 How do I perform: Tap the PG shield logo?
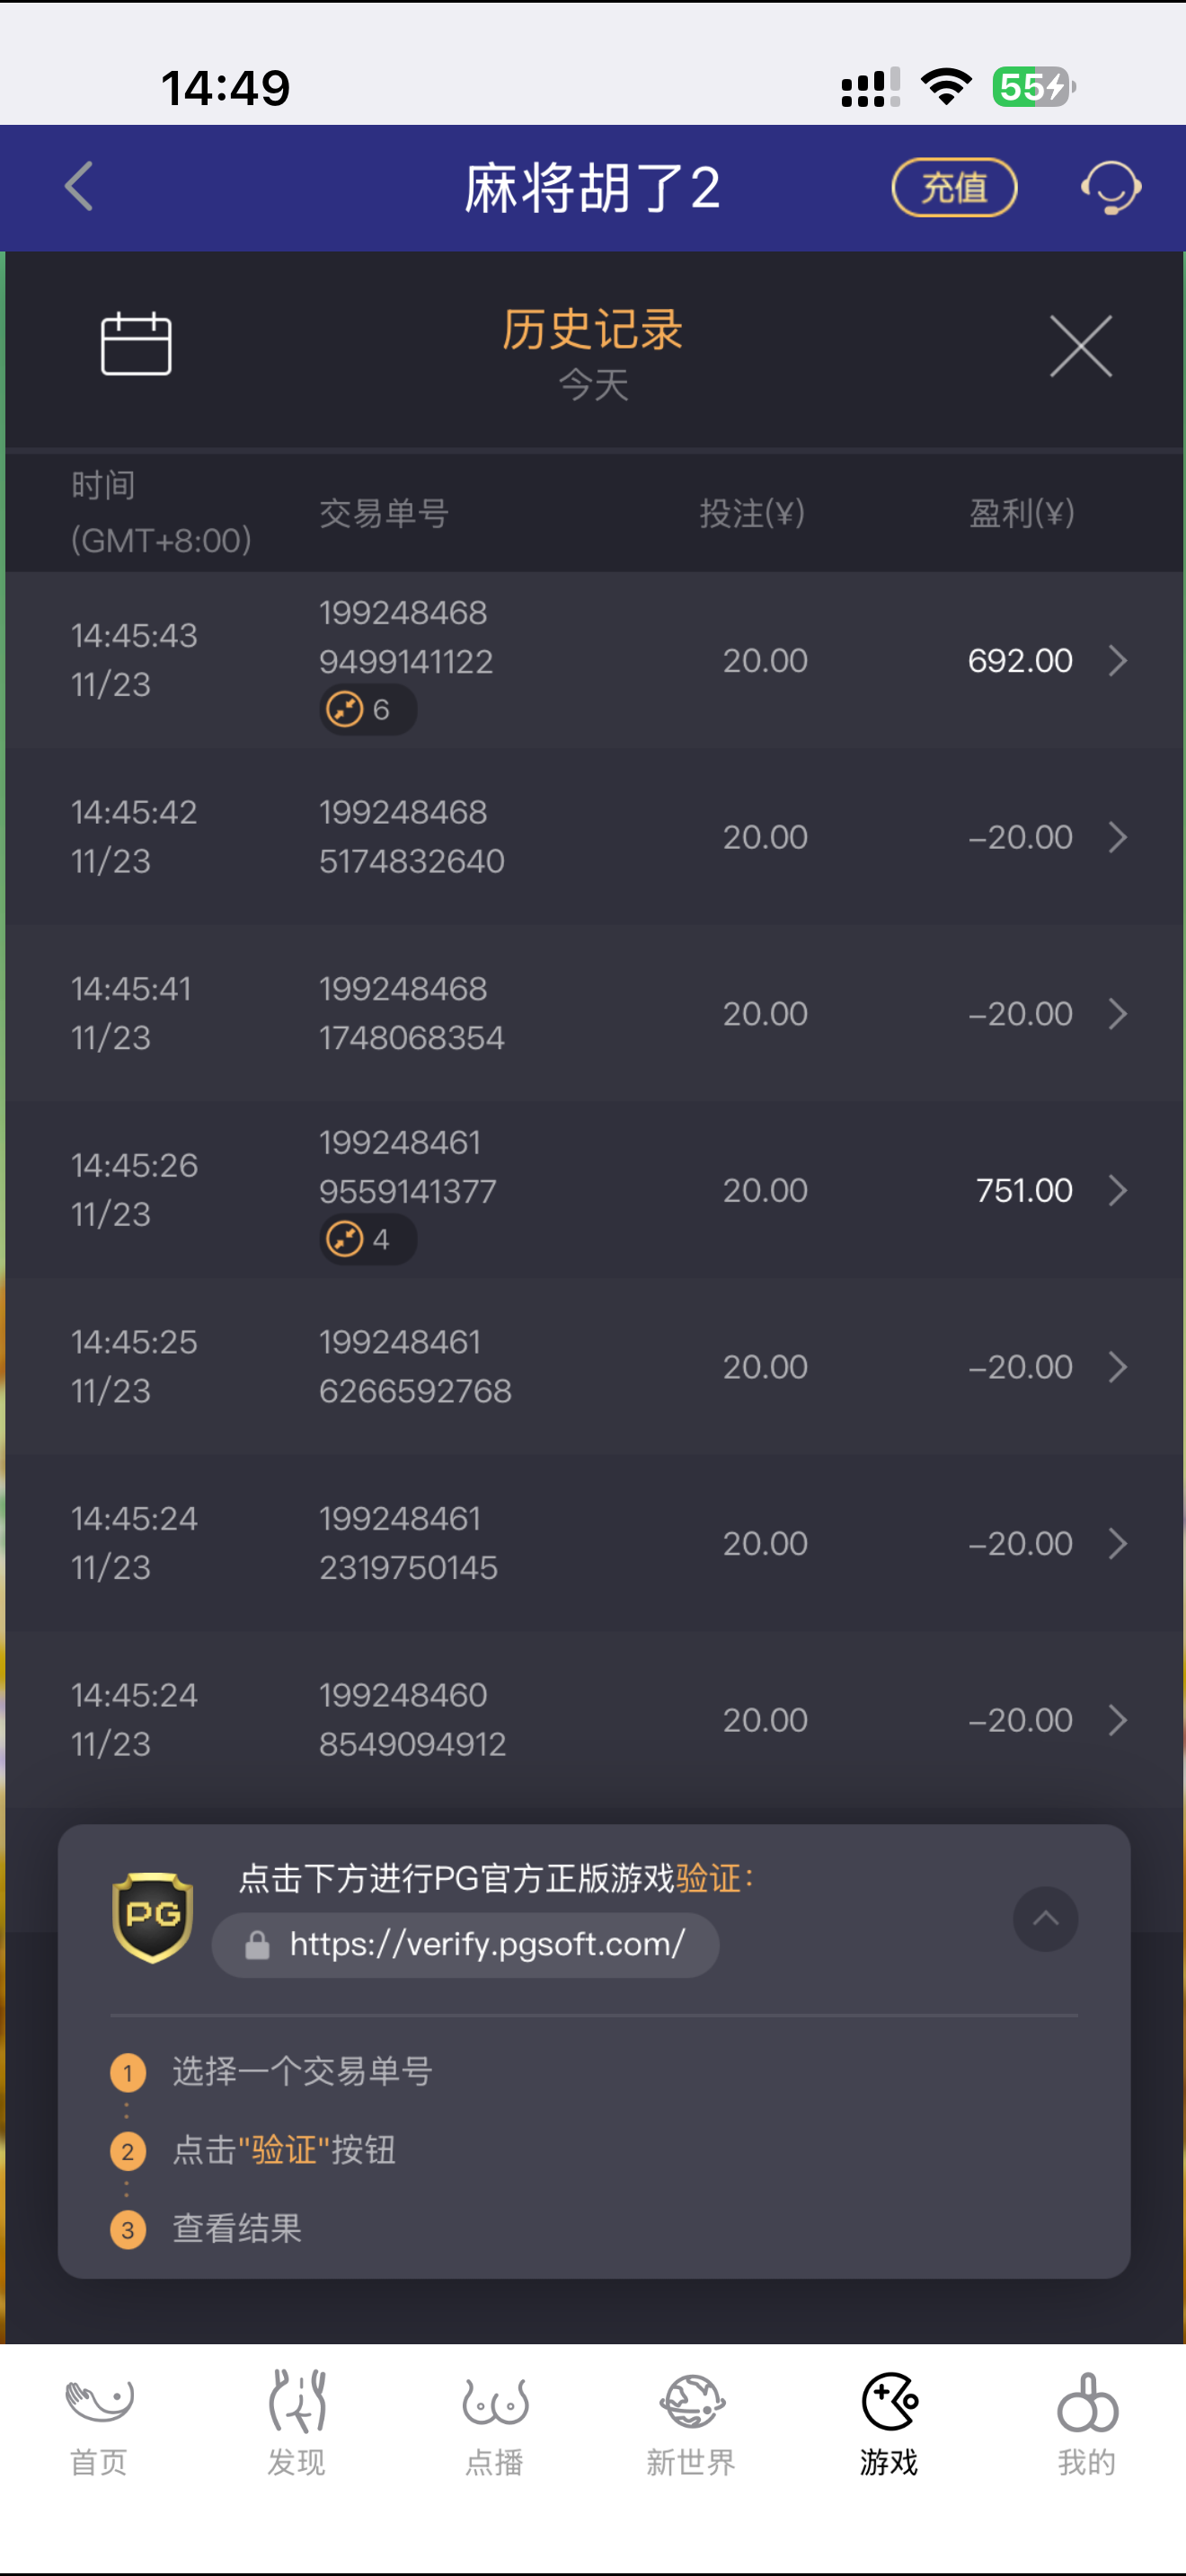(152, 1917)
